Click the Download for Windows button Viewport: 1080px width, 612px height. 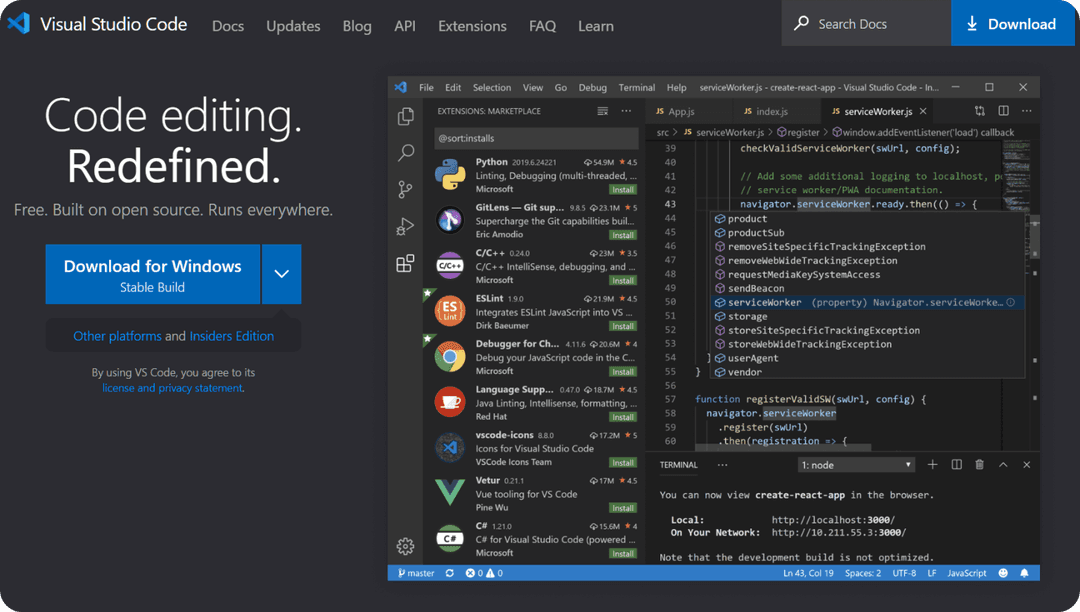pos(152,274)
